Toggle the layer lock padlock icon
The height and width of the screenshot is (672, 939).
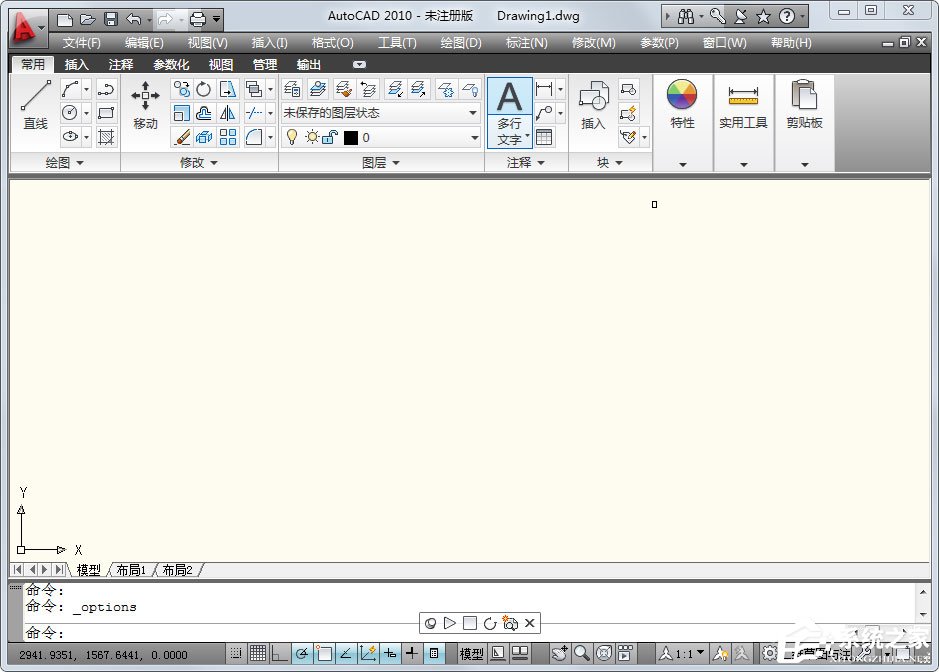click(330, 137)
